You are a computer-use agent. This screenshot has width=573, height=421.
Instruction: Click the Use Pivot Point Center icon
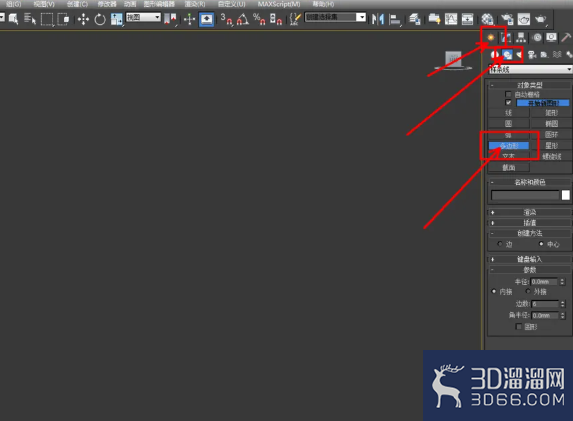pyautogui.click(x=170, y=19)
